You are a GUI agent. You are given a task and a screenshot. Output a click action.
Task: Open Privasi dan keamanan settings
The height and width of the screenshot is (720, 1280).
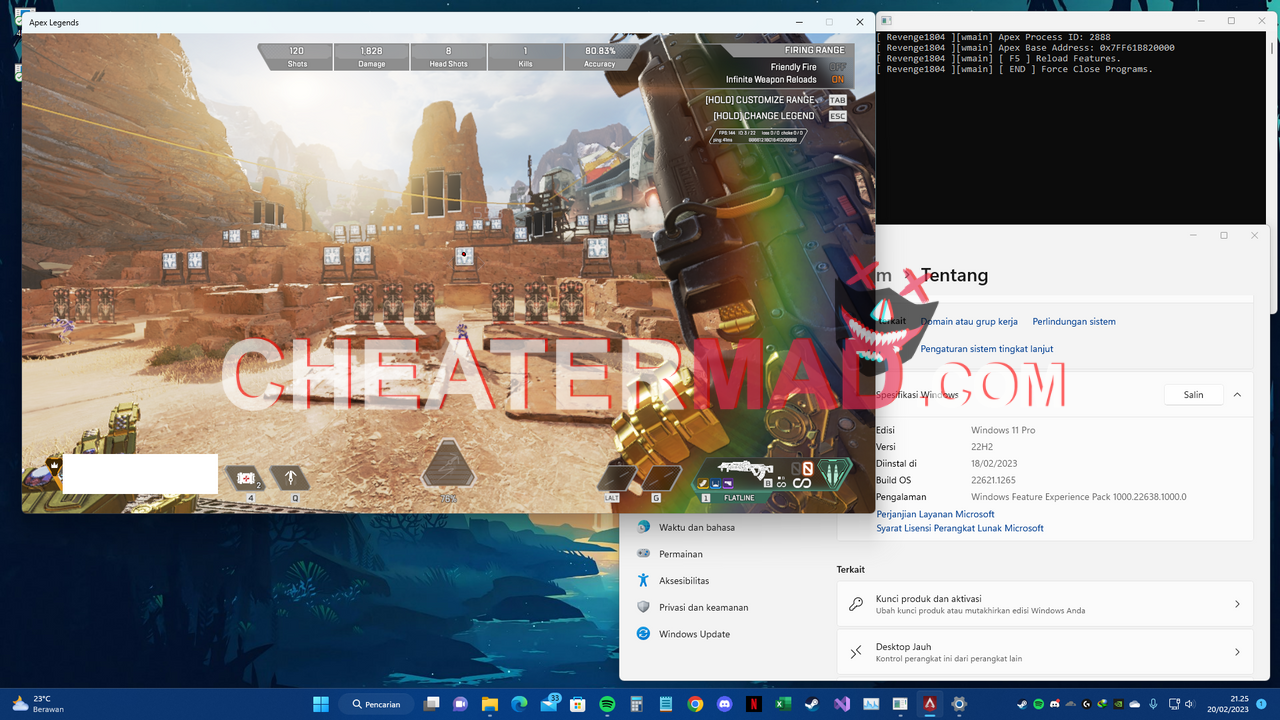point(703,608)
